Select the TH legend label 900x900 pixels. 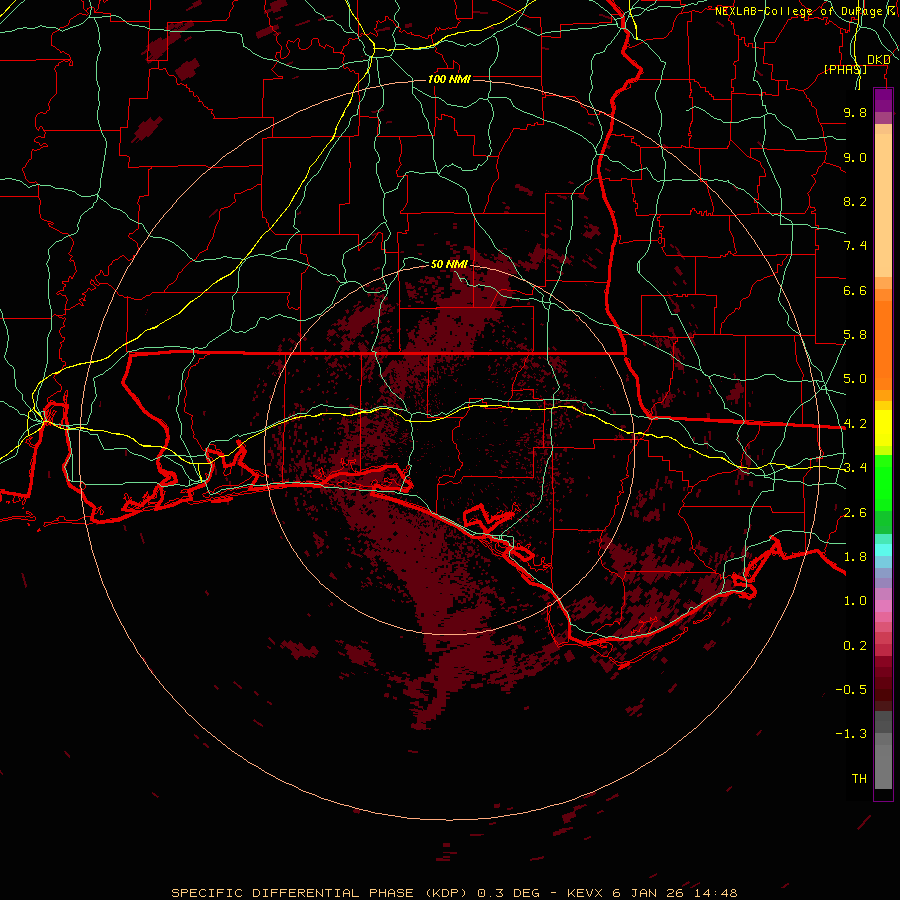click(859, 779)
